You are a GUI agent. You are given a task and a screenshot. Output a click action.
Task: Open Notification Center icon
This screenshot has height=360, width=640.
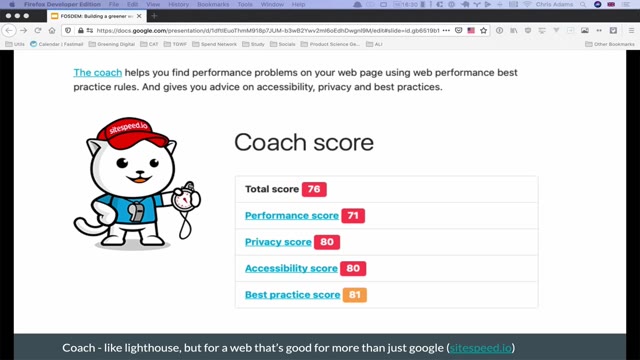[626, 4]
